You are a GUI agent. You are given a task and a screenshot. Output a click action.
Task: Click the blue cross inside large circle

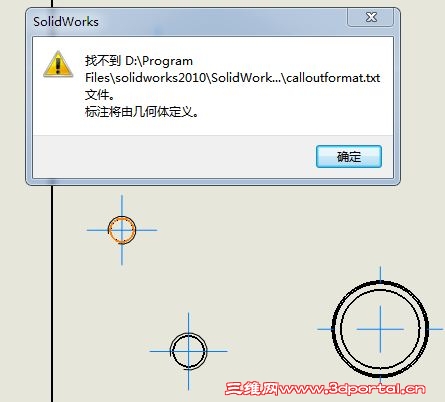click(x=380, y=329)
